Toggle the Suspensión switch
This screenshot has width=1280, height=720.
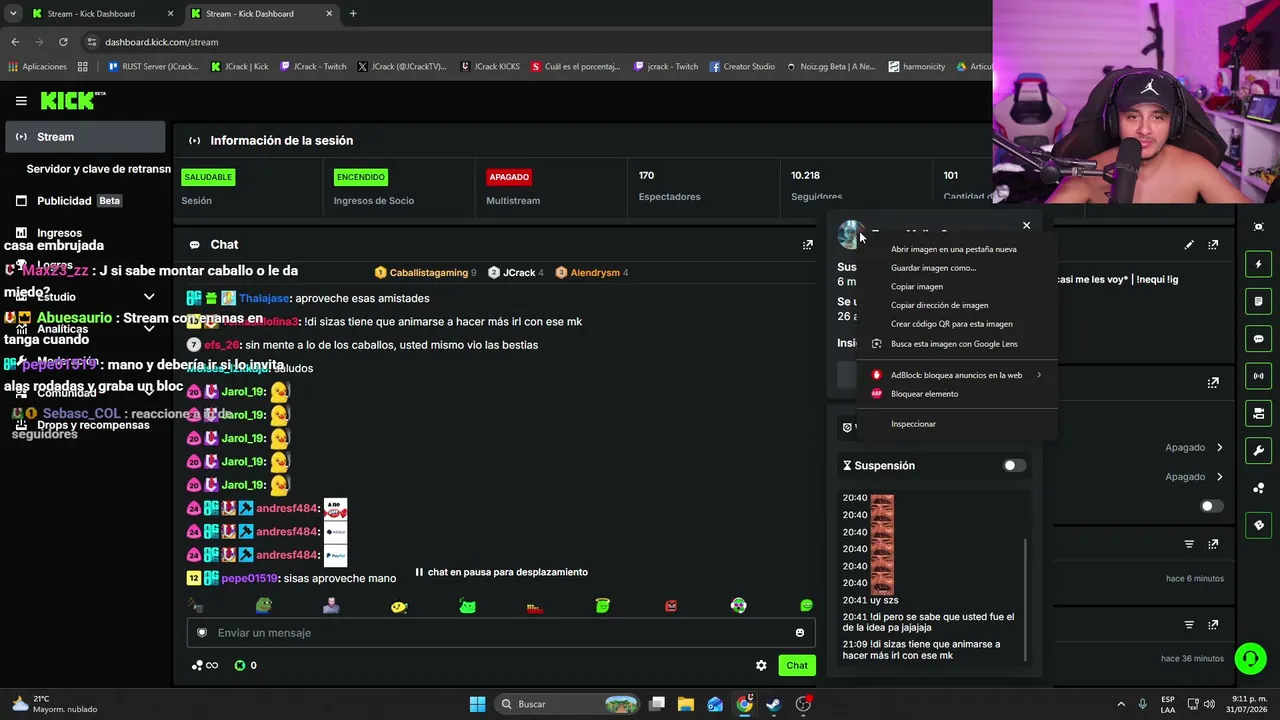pos(1014,466)
